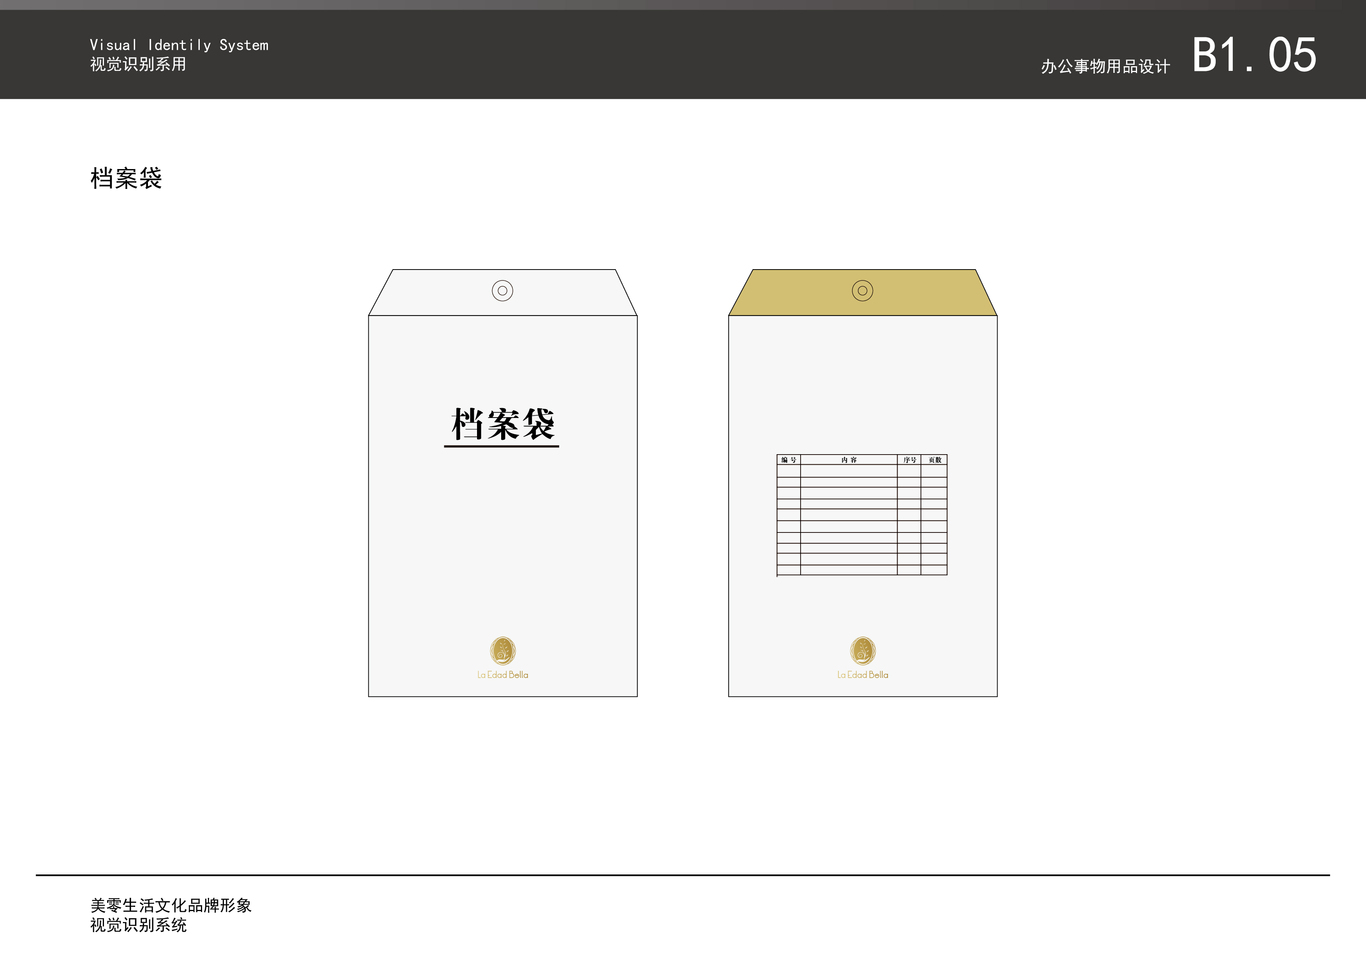This screenshot has width=1366, height=966.
Task: Select the 'Visual Identily System' header text
Action: click(x=179, y=45)
